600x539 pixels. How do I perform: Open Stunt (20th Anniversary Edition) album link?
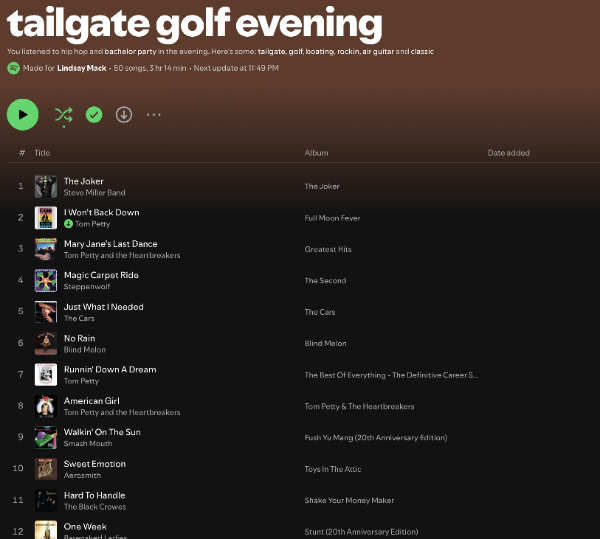(361, 532)
